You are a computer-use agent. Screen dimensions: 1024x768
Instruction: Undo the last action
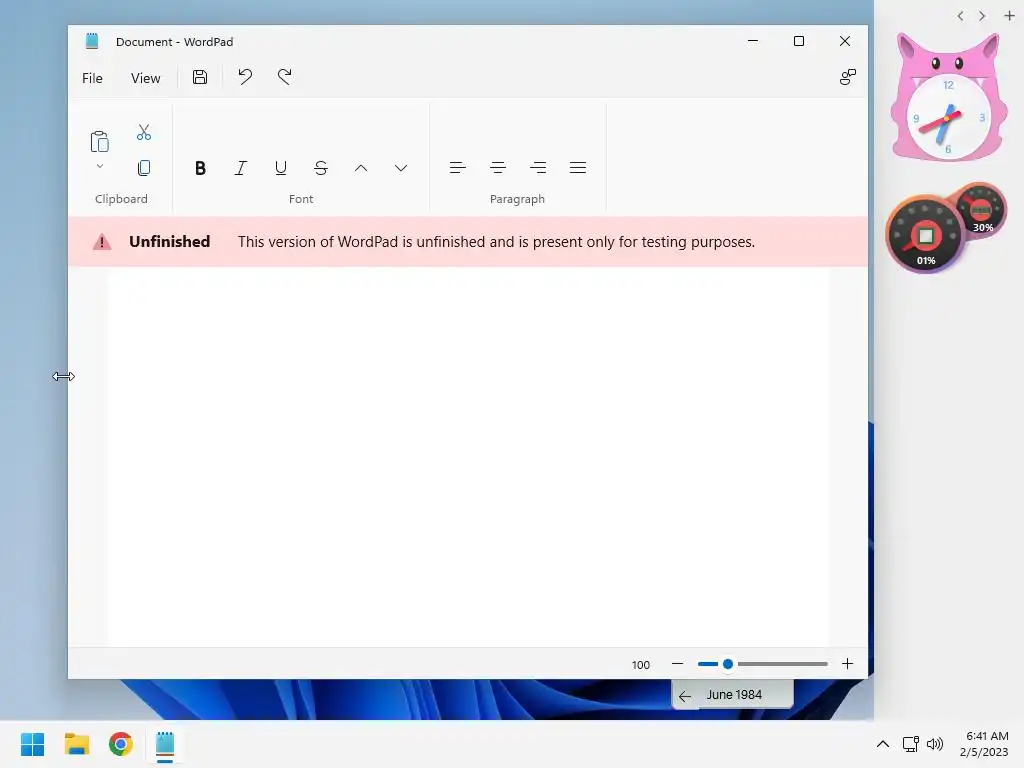click(x=245, y=77)
